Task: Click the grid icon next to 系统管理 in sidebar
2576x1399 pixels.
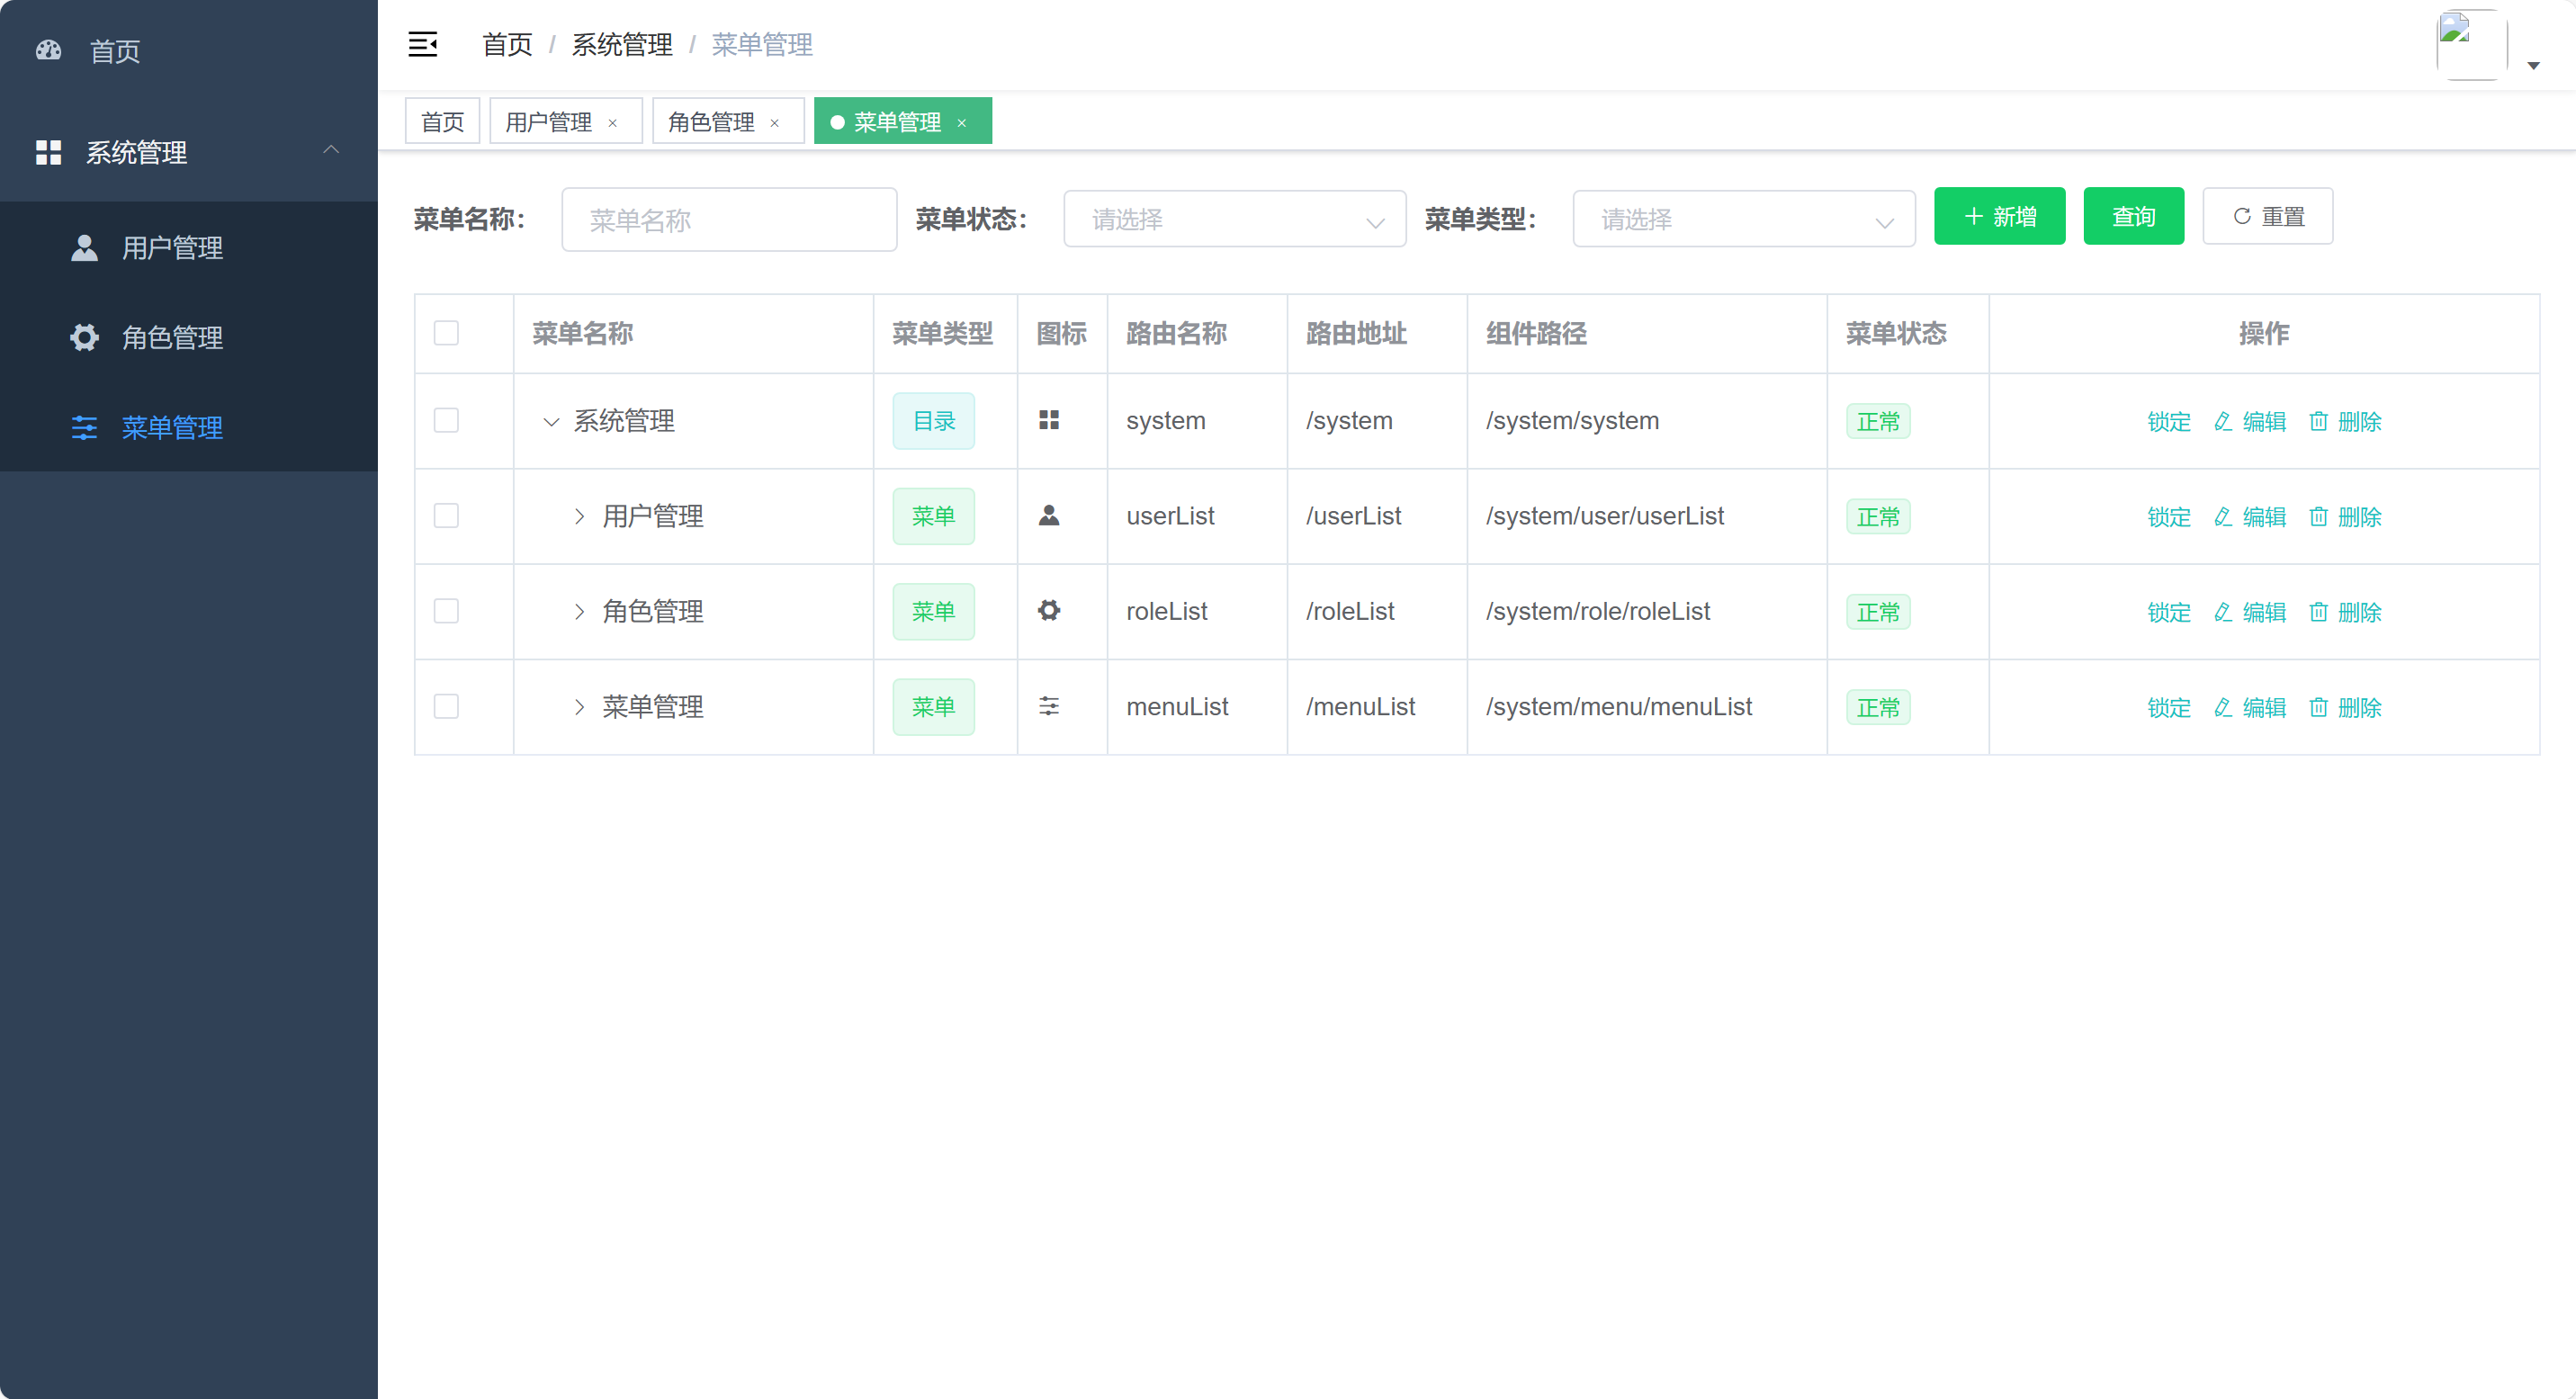Action: click(48, 152)
